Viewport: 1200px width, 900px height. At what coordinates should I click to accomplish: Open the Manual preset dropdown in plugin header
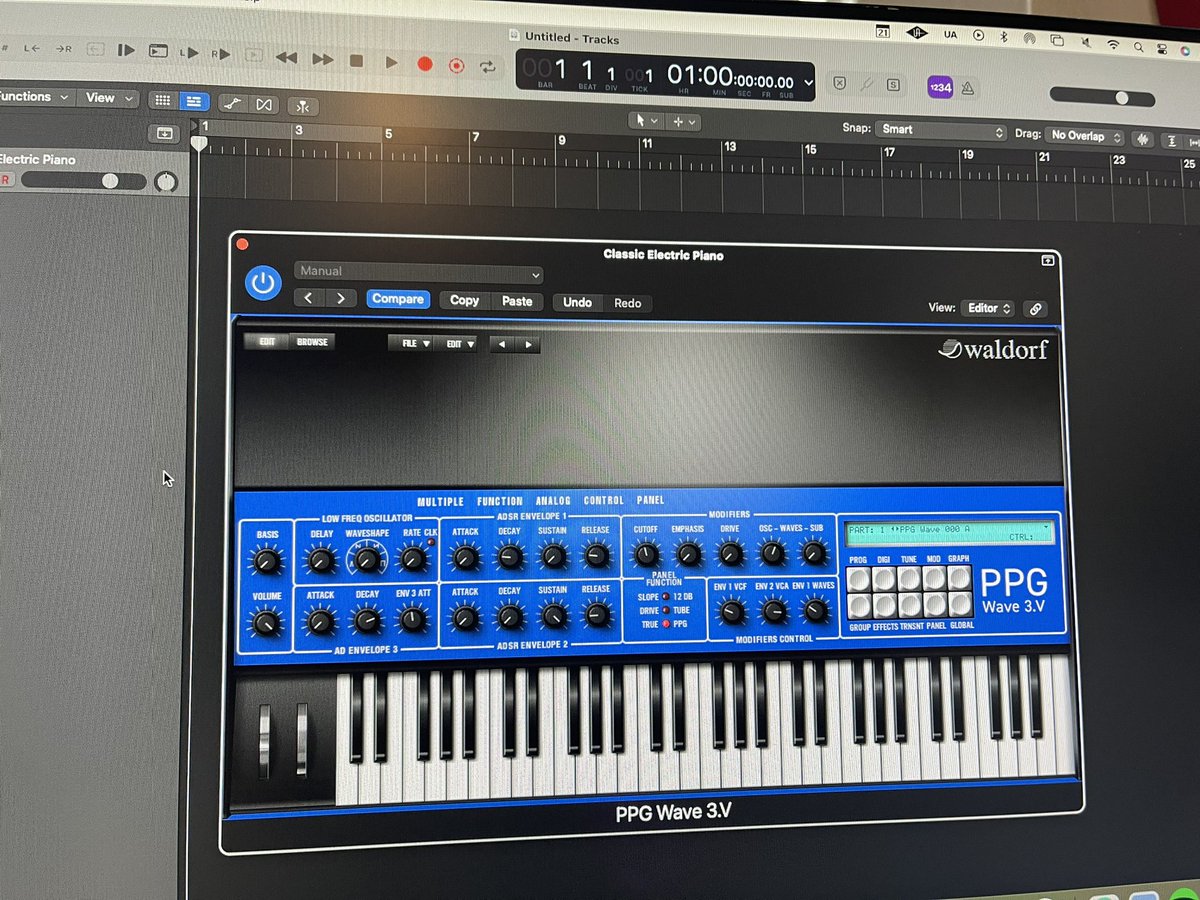419,272
